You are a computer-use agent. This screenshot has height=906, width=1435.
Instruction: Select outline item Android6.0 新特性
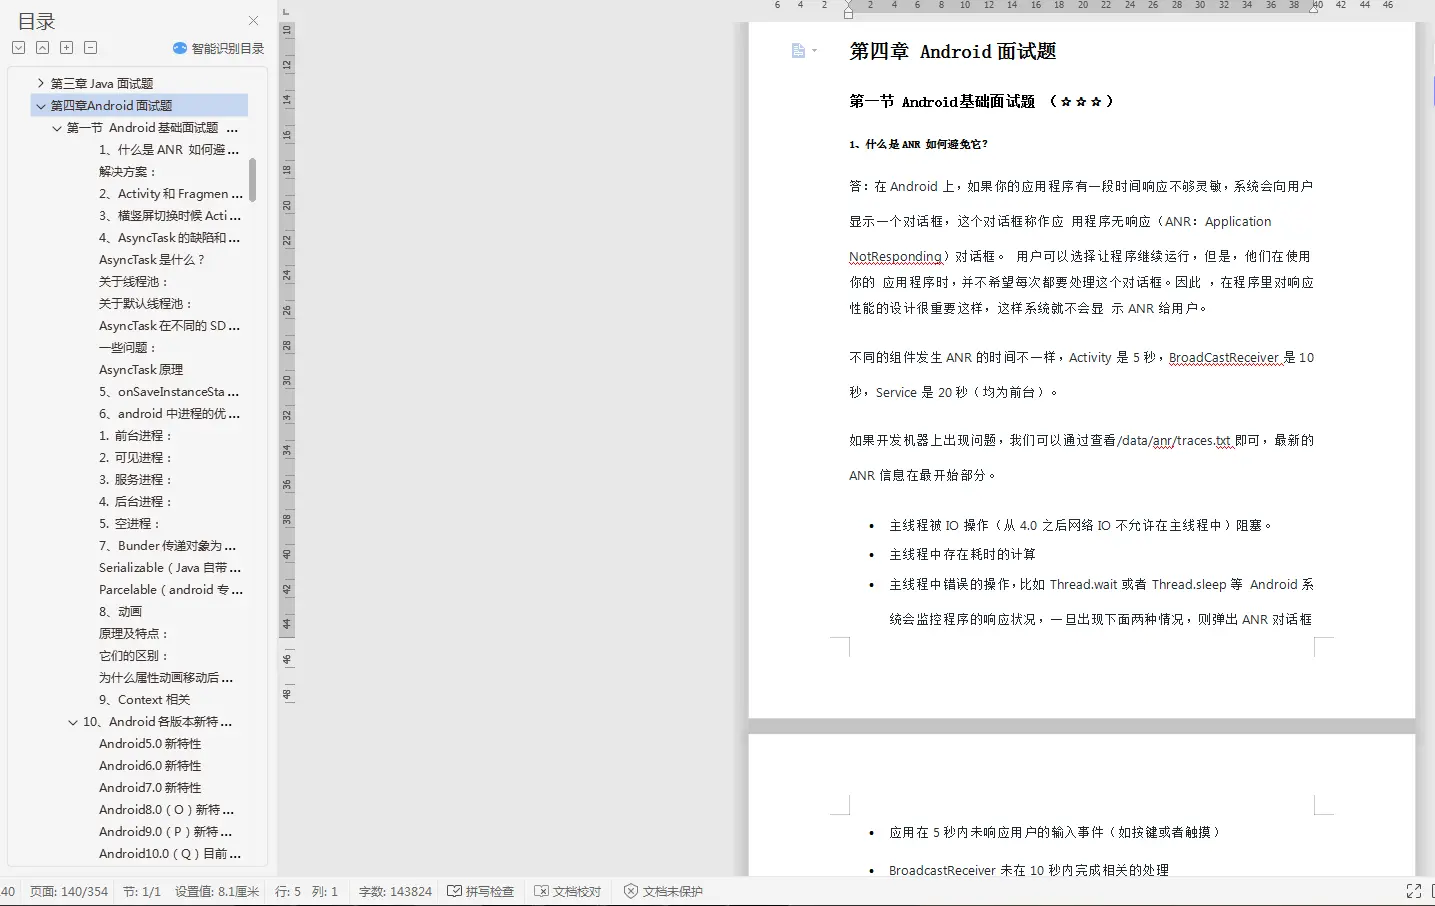pos(150,766)
